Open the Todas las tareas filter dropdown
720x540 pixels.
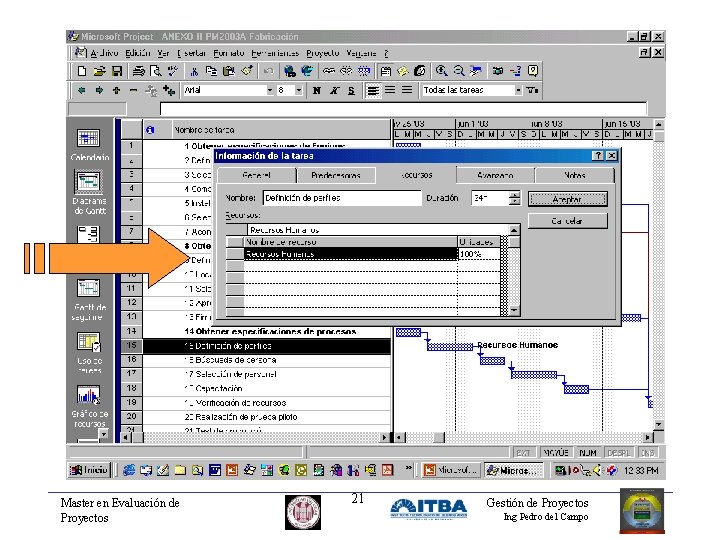click(x=518, y=90)
